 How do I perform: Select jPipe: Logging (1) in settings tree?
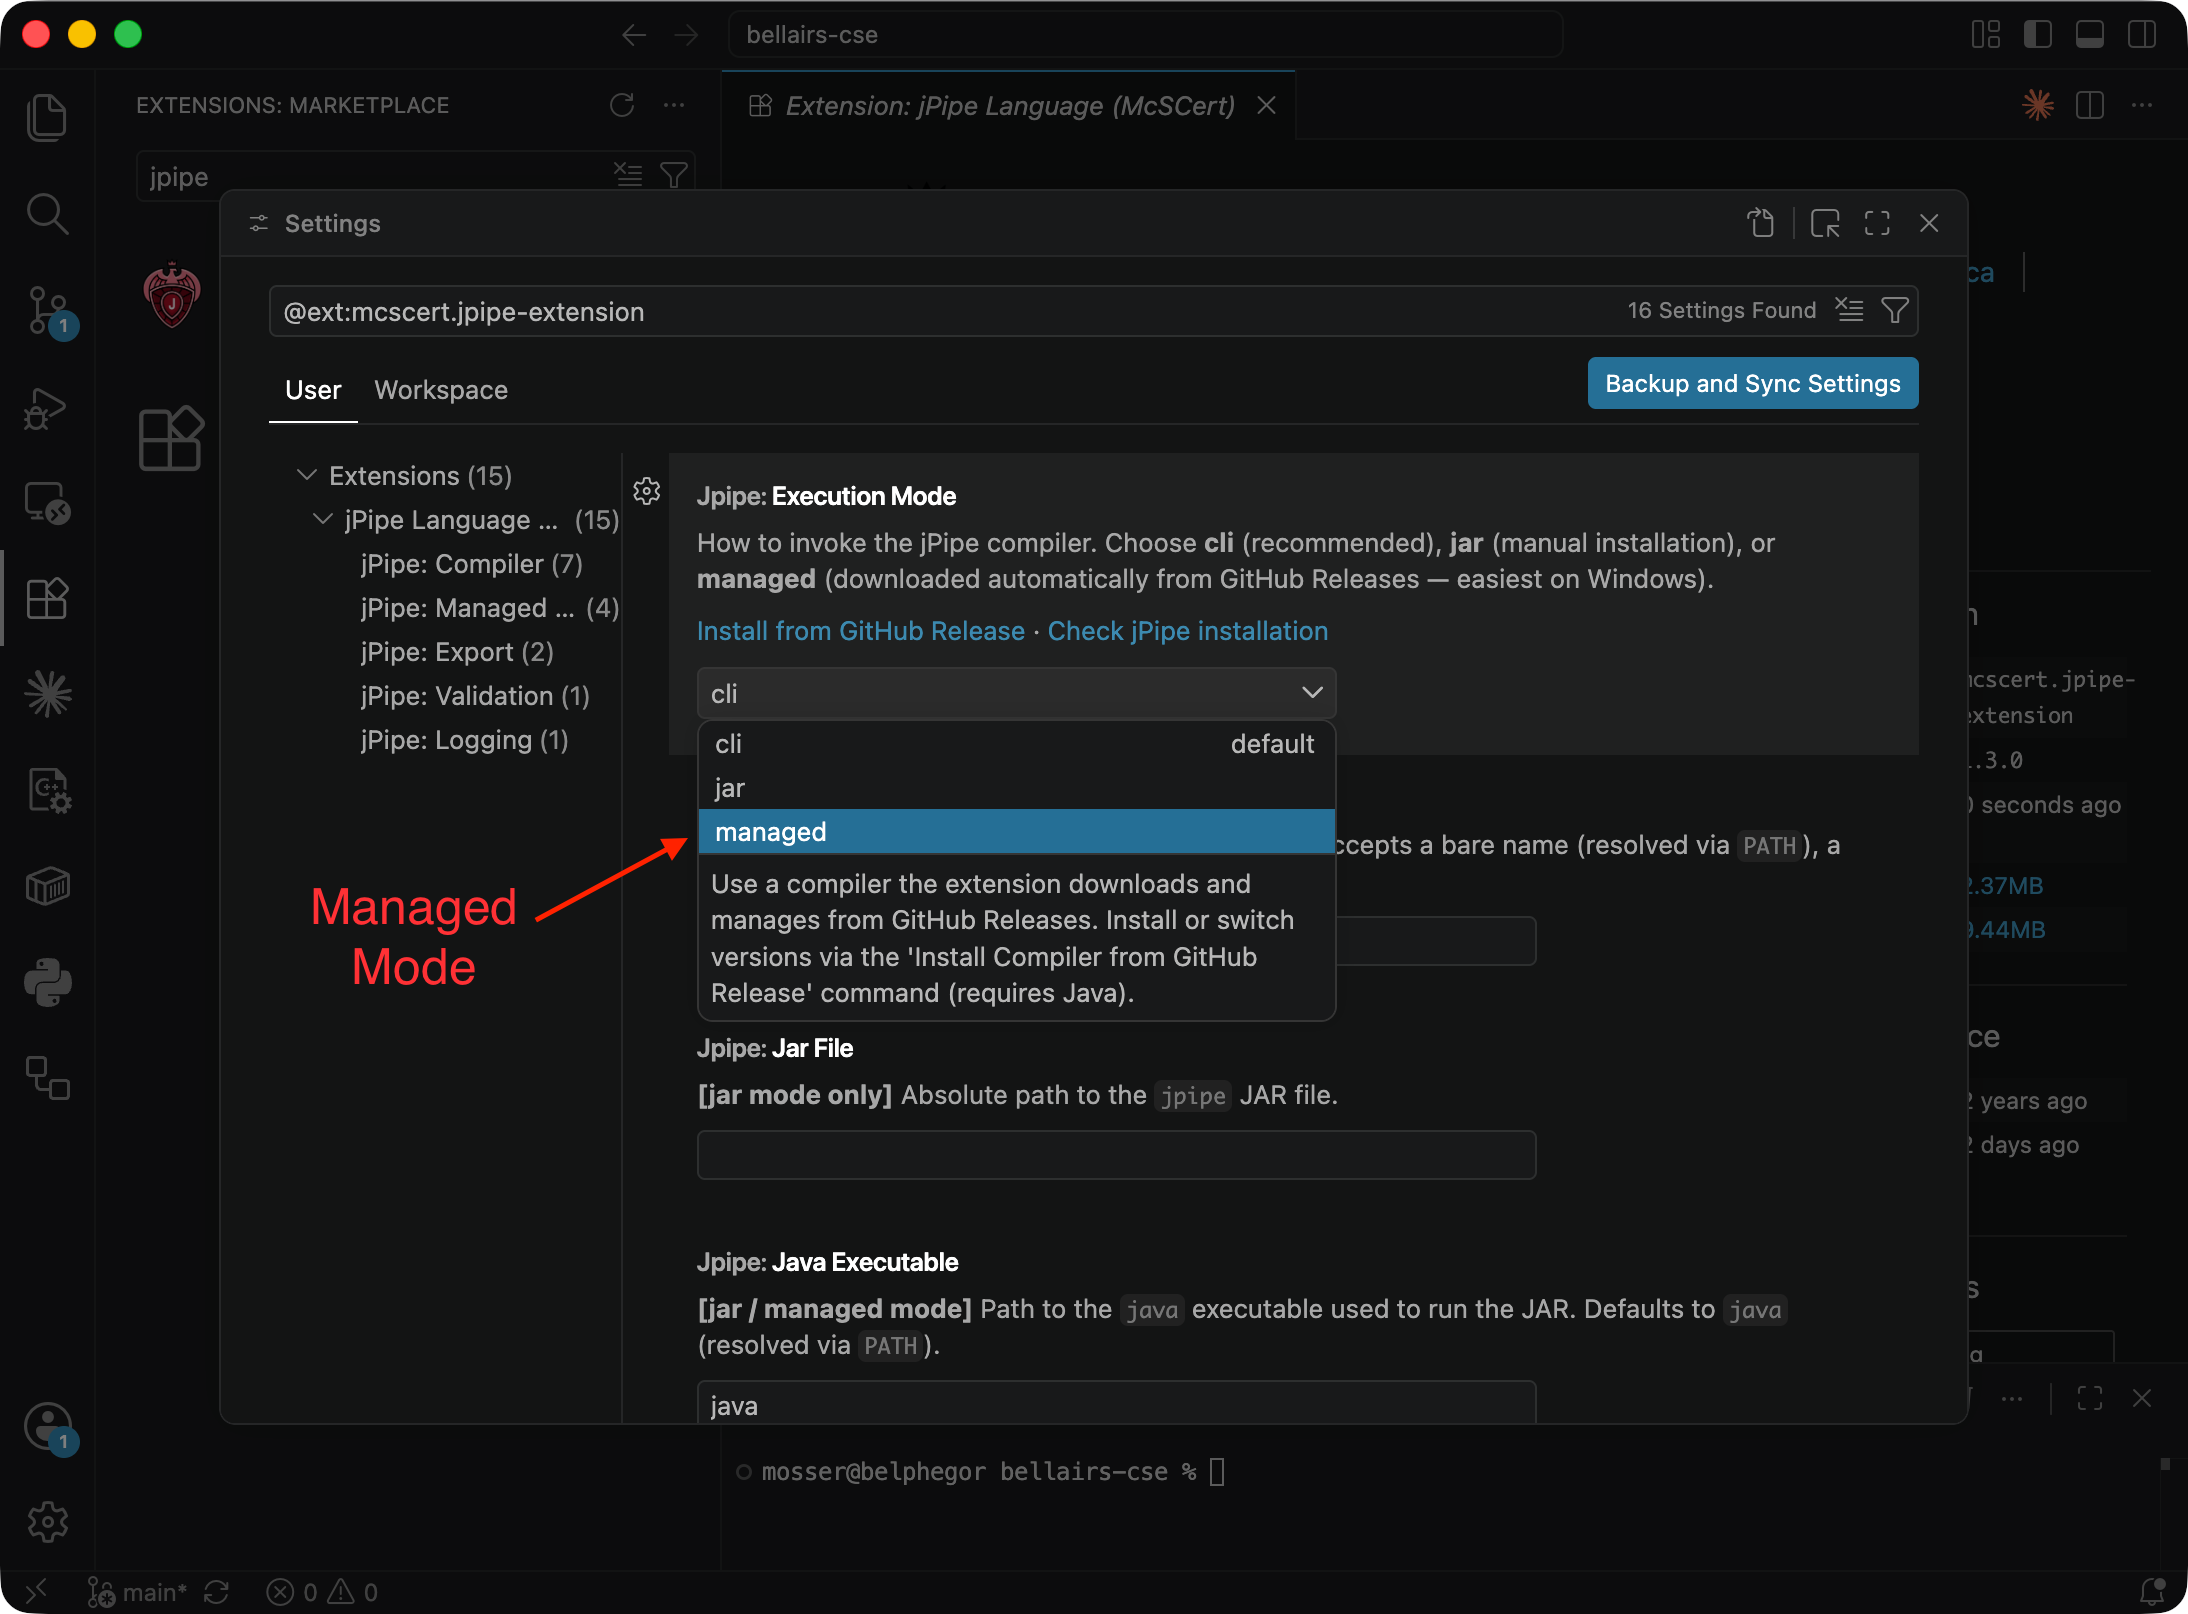coord(464,740)
